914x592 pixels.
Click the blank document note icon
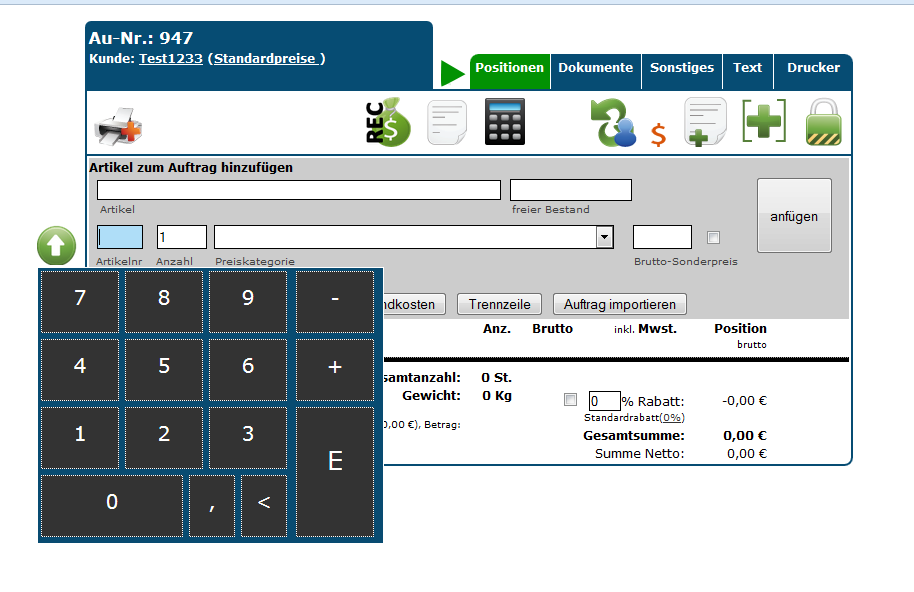pos(447,123)
